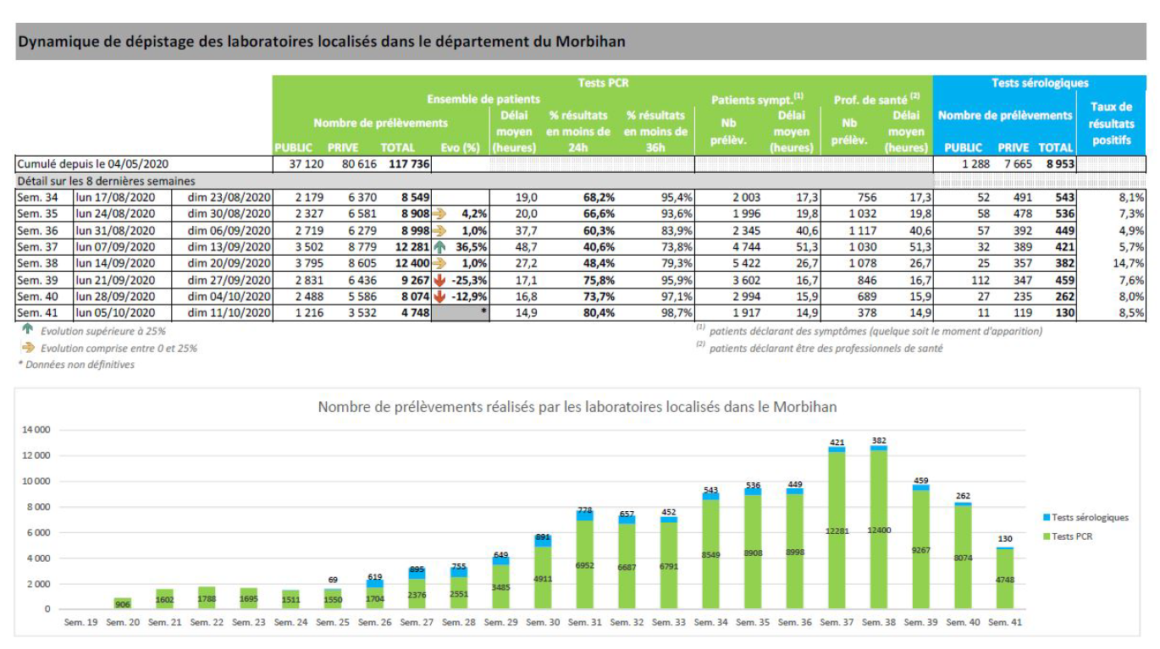Click the orange right arrow in Sem. 35 row
Viewport: 1160px width, 649px height.
[439, 214]
